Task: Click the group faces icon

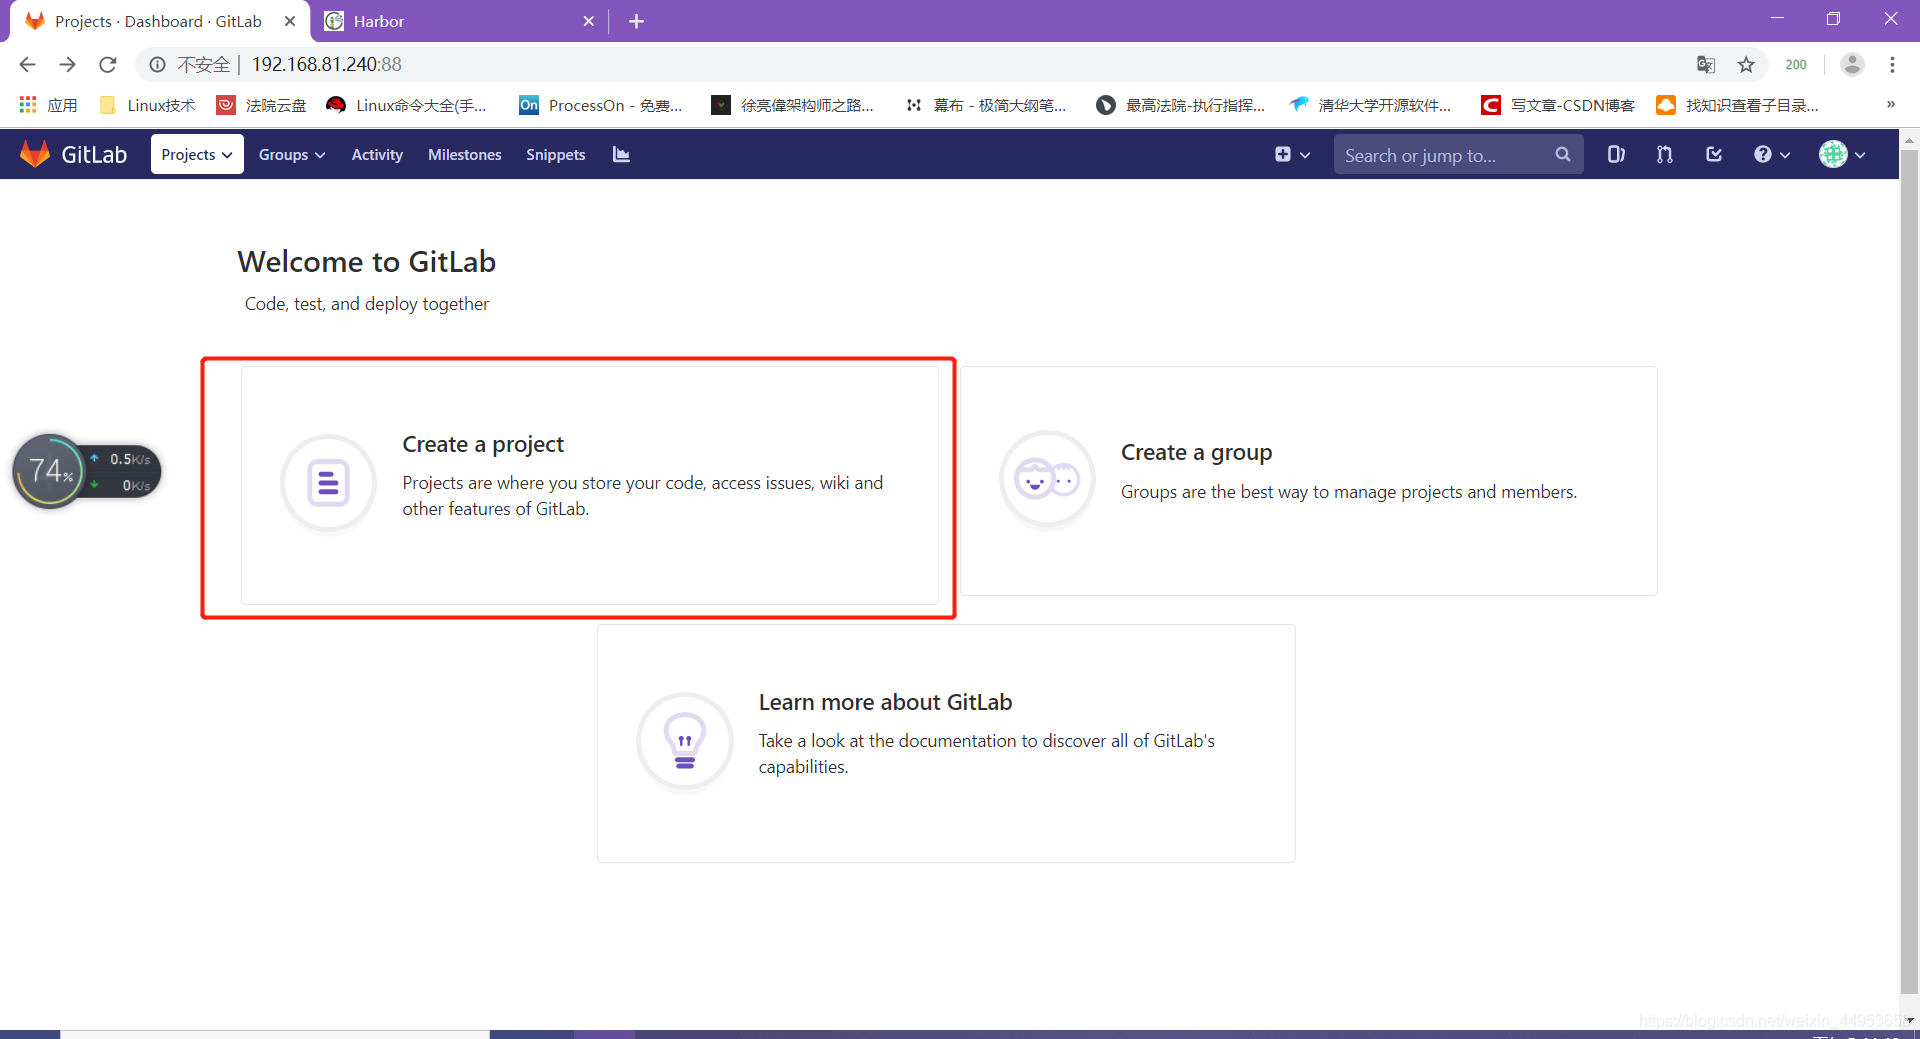Action: (x=1047, y=480)
